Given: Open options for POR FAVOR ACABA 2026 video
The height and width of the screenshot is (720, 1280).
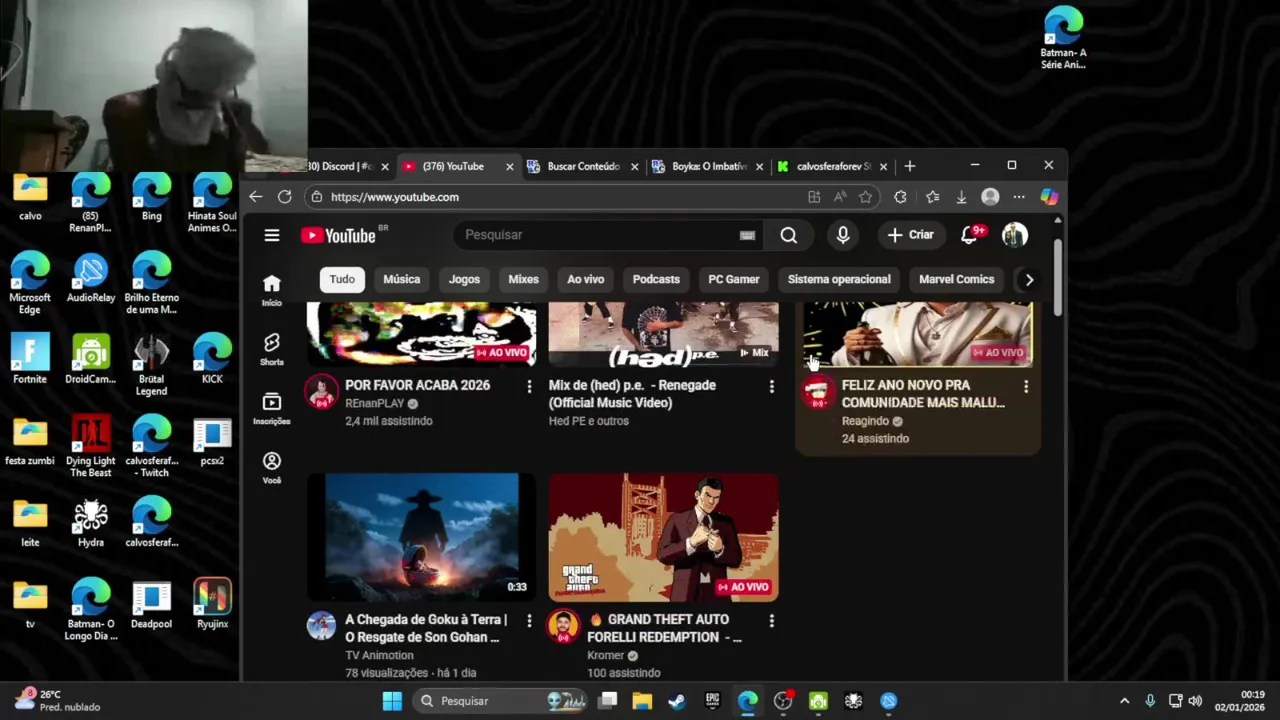Looking at the screenshot, I should (529, 386).
